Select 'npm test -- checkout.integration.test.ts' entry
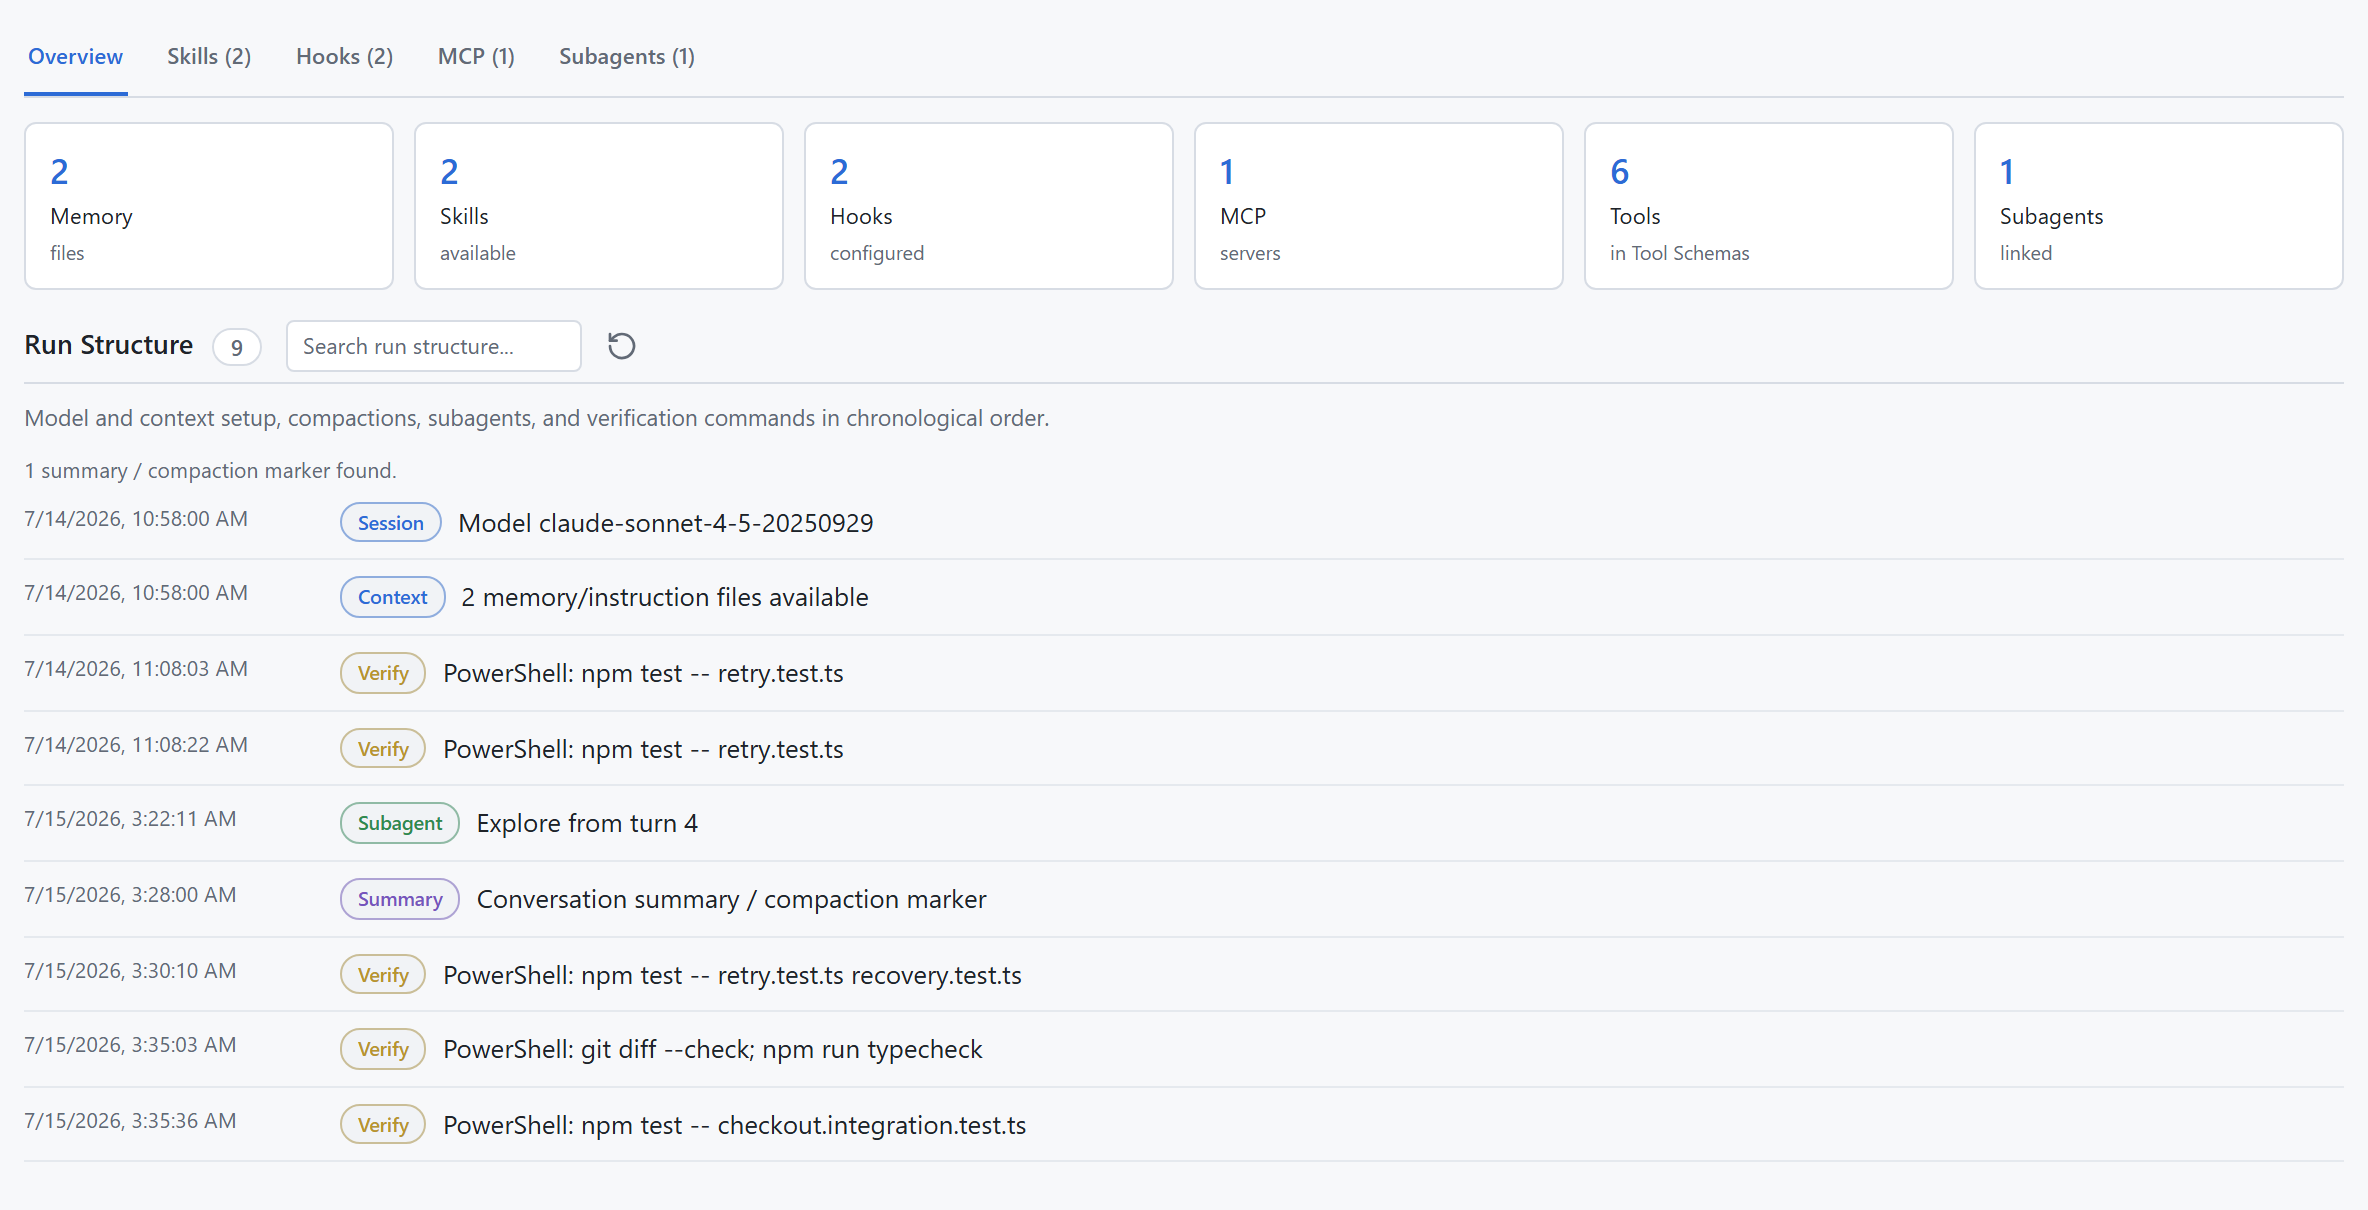This screenshot has width=2368, height=1210. coord(734,1125)
